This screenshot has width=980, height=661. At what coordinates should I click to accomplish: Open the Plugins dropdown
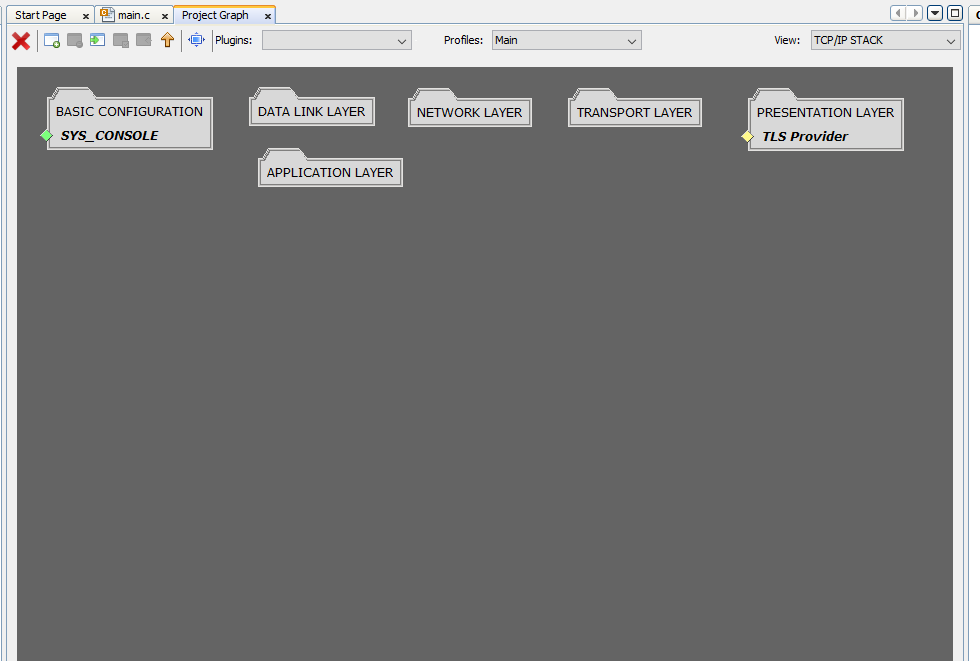pyautogui.click(x=336, y=41)
